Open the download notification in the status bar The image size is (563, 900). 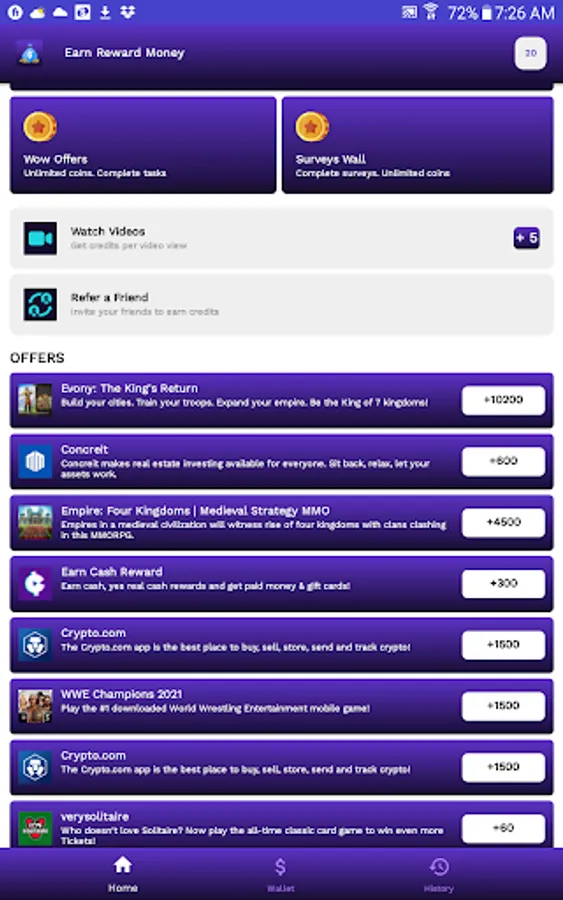105,13
